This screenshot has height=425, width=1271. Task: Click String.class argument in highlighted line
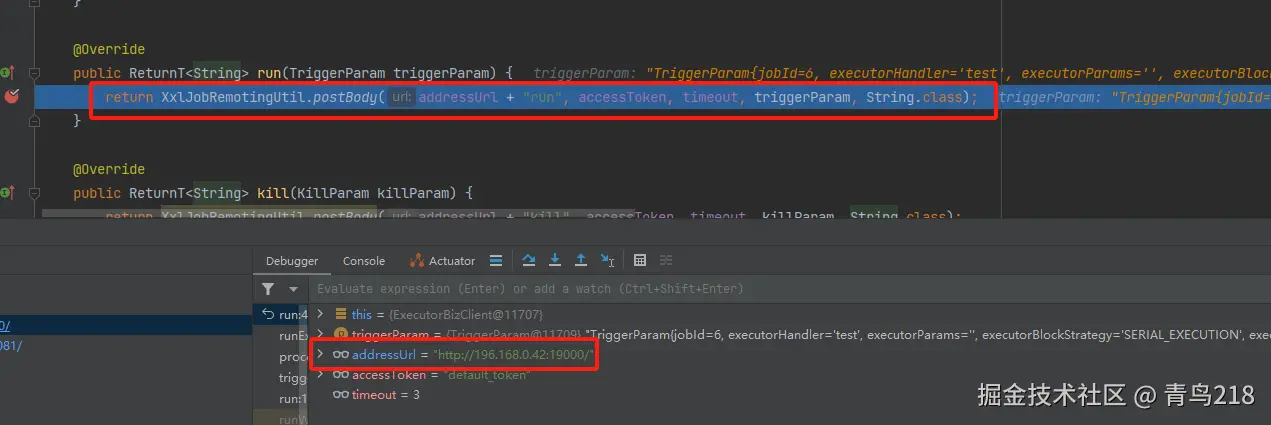tap(913, 97)
